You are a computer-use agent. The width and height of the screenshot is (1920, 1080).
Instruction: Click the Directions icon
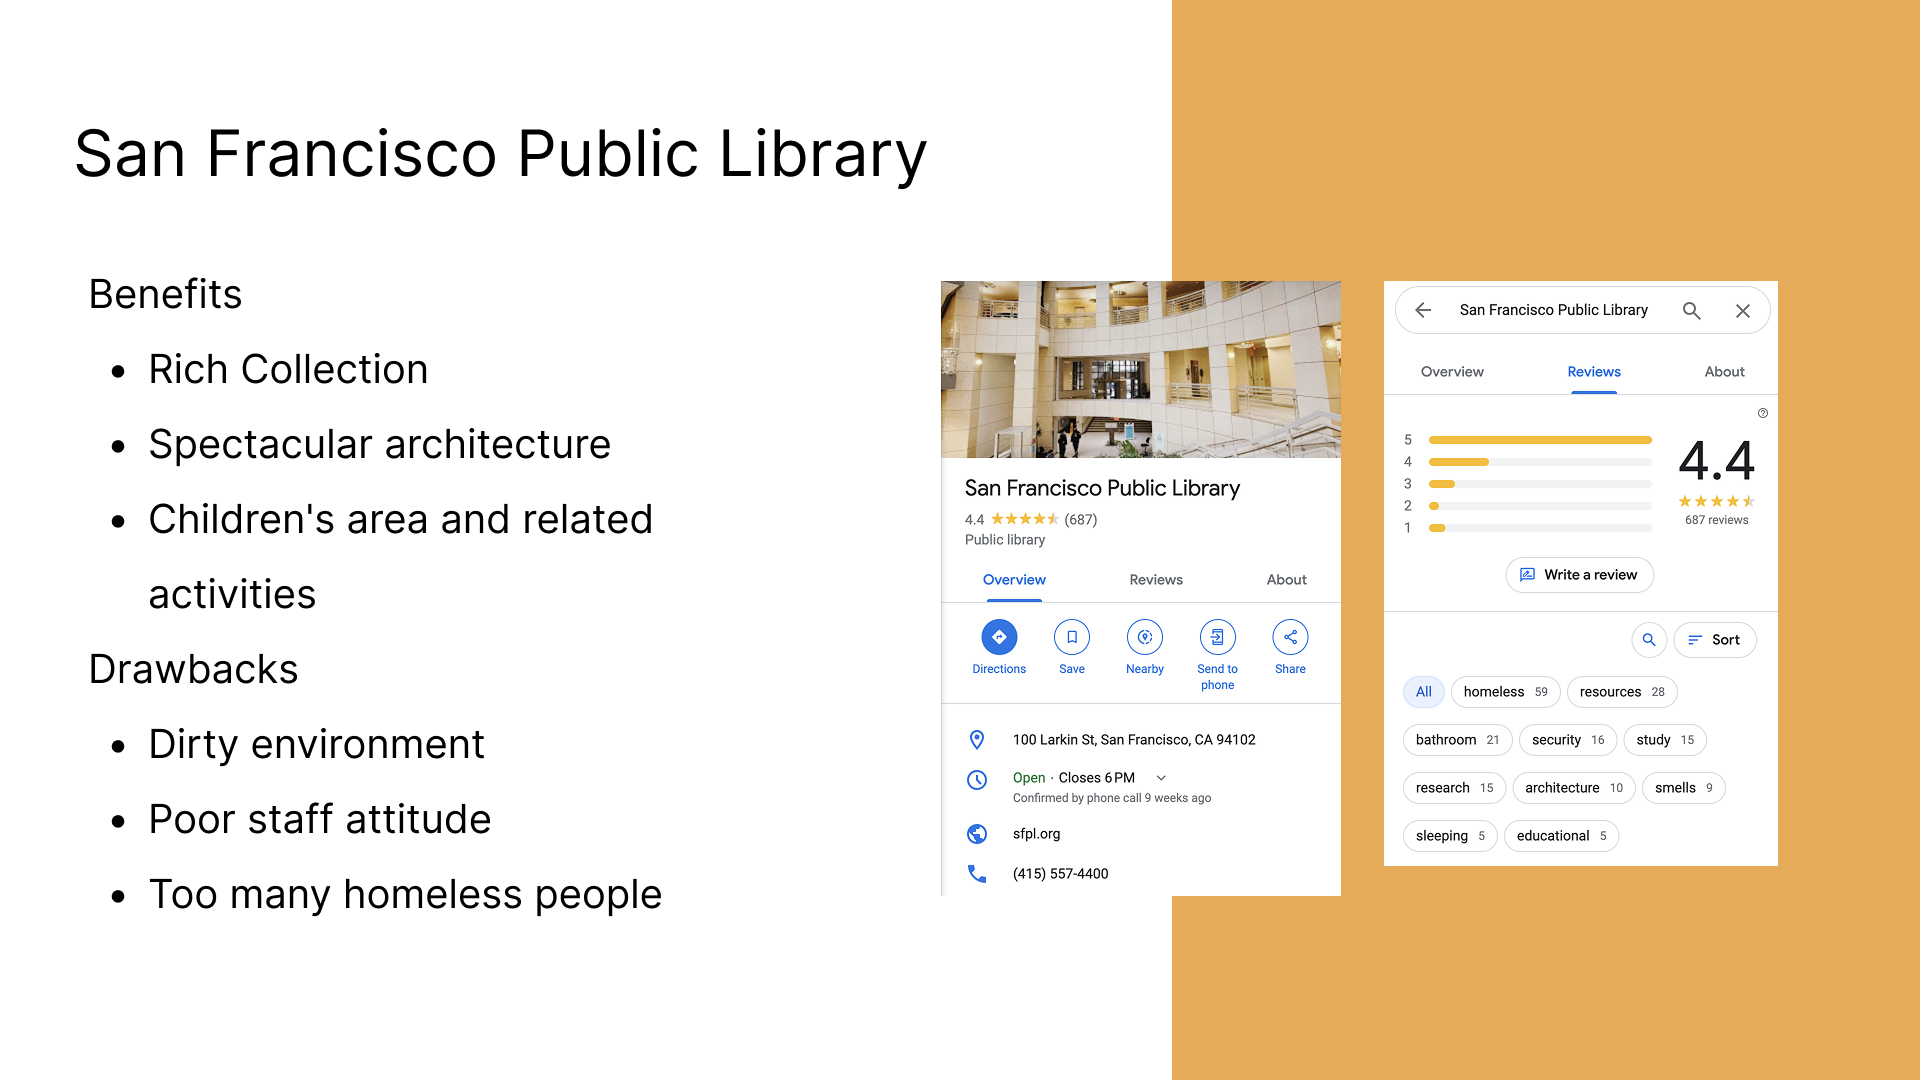[999, 637]
